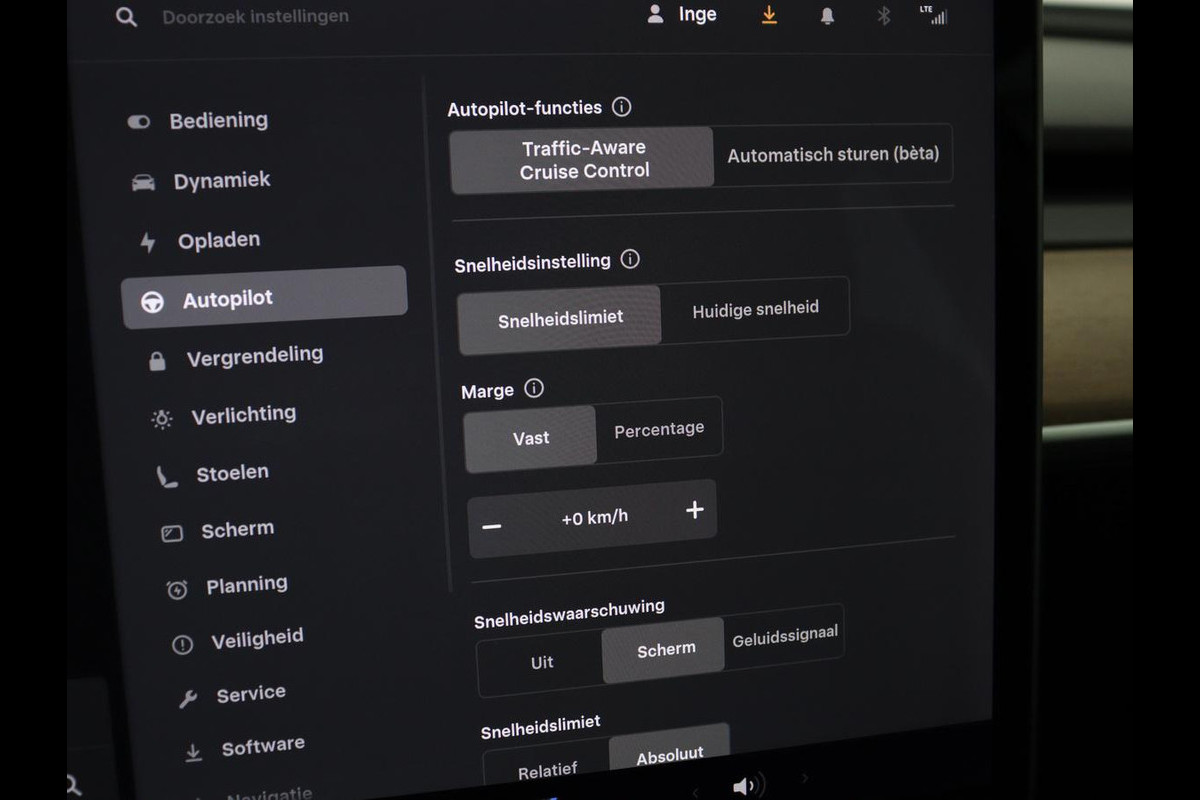Open the Software menu item
Image resolution: width=1200 pixels, height=800 pixels.
click(262, 747)
